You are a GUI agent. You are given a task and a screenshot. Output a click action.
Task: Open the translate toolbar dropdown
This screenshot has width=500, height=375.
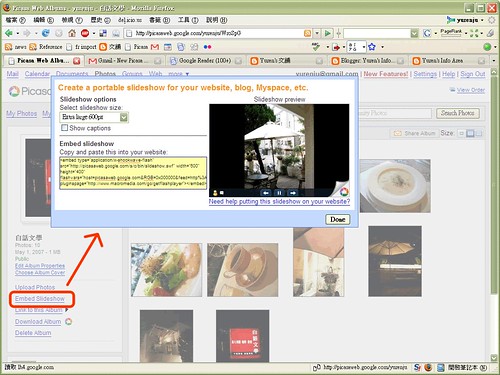(364, 47)
